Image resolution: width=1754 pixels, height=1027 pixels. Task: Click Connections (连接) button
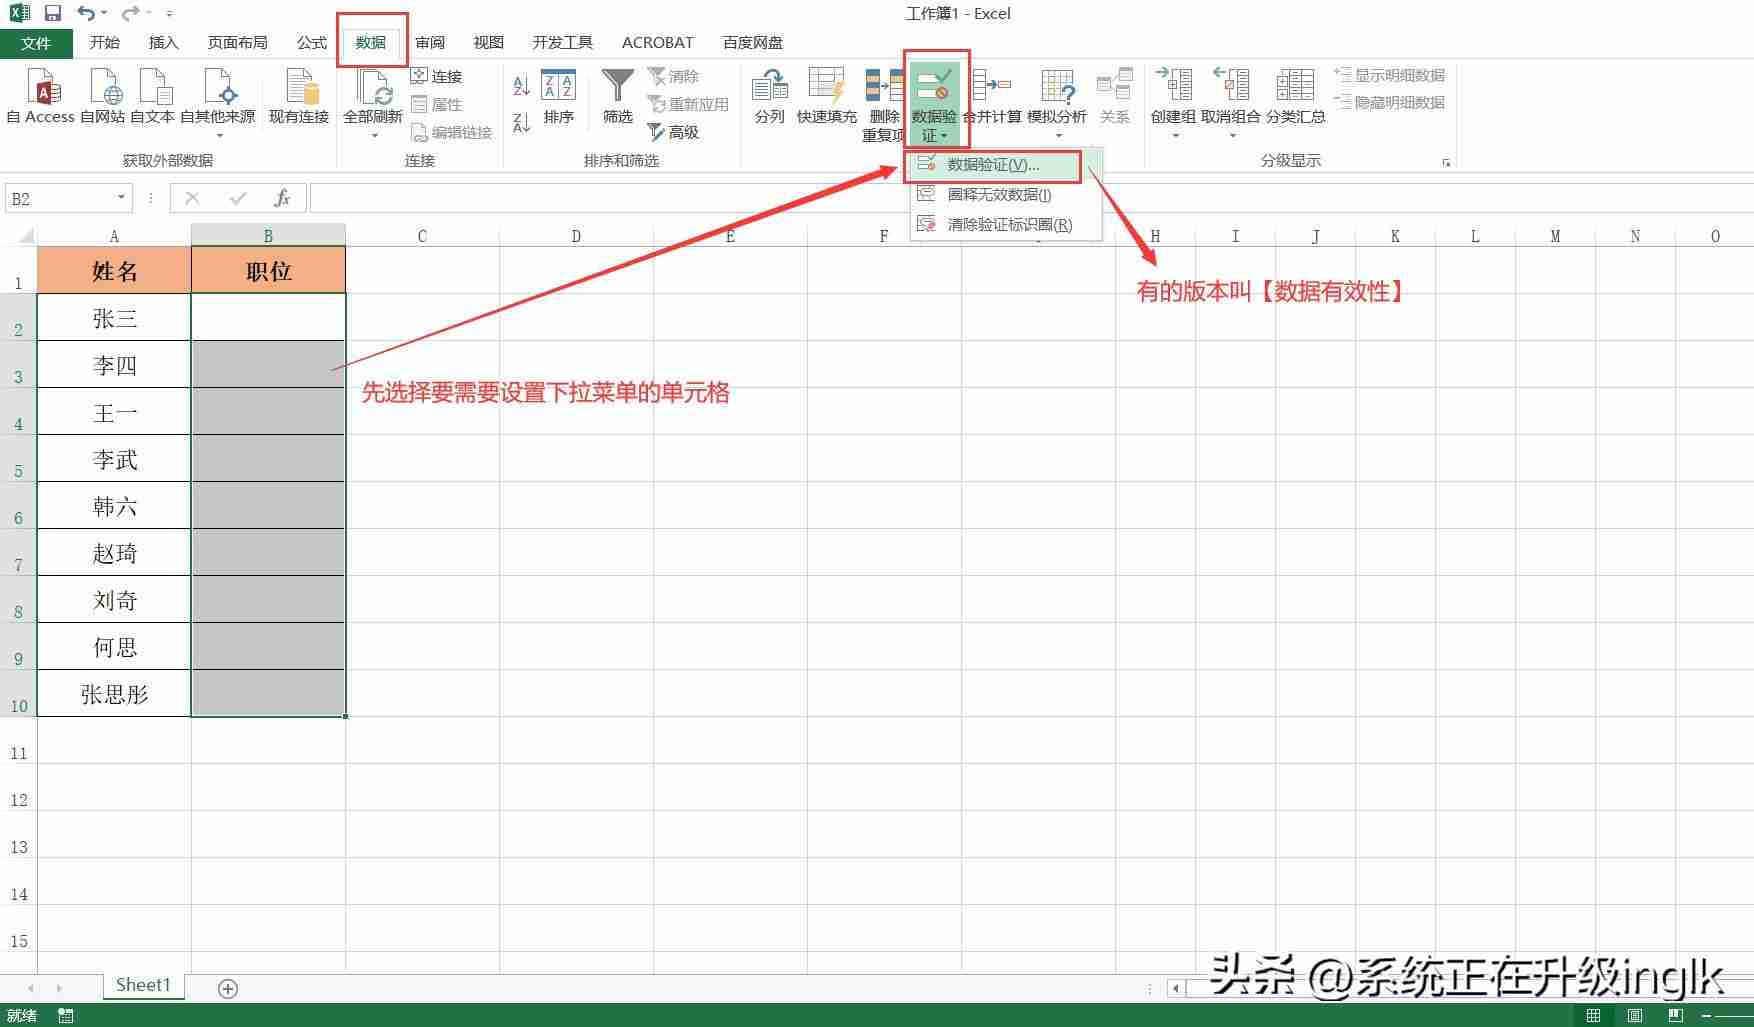436,76
